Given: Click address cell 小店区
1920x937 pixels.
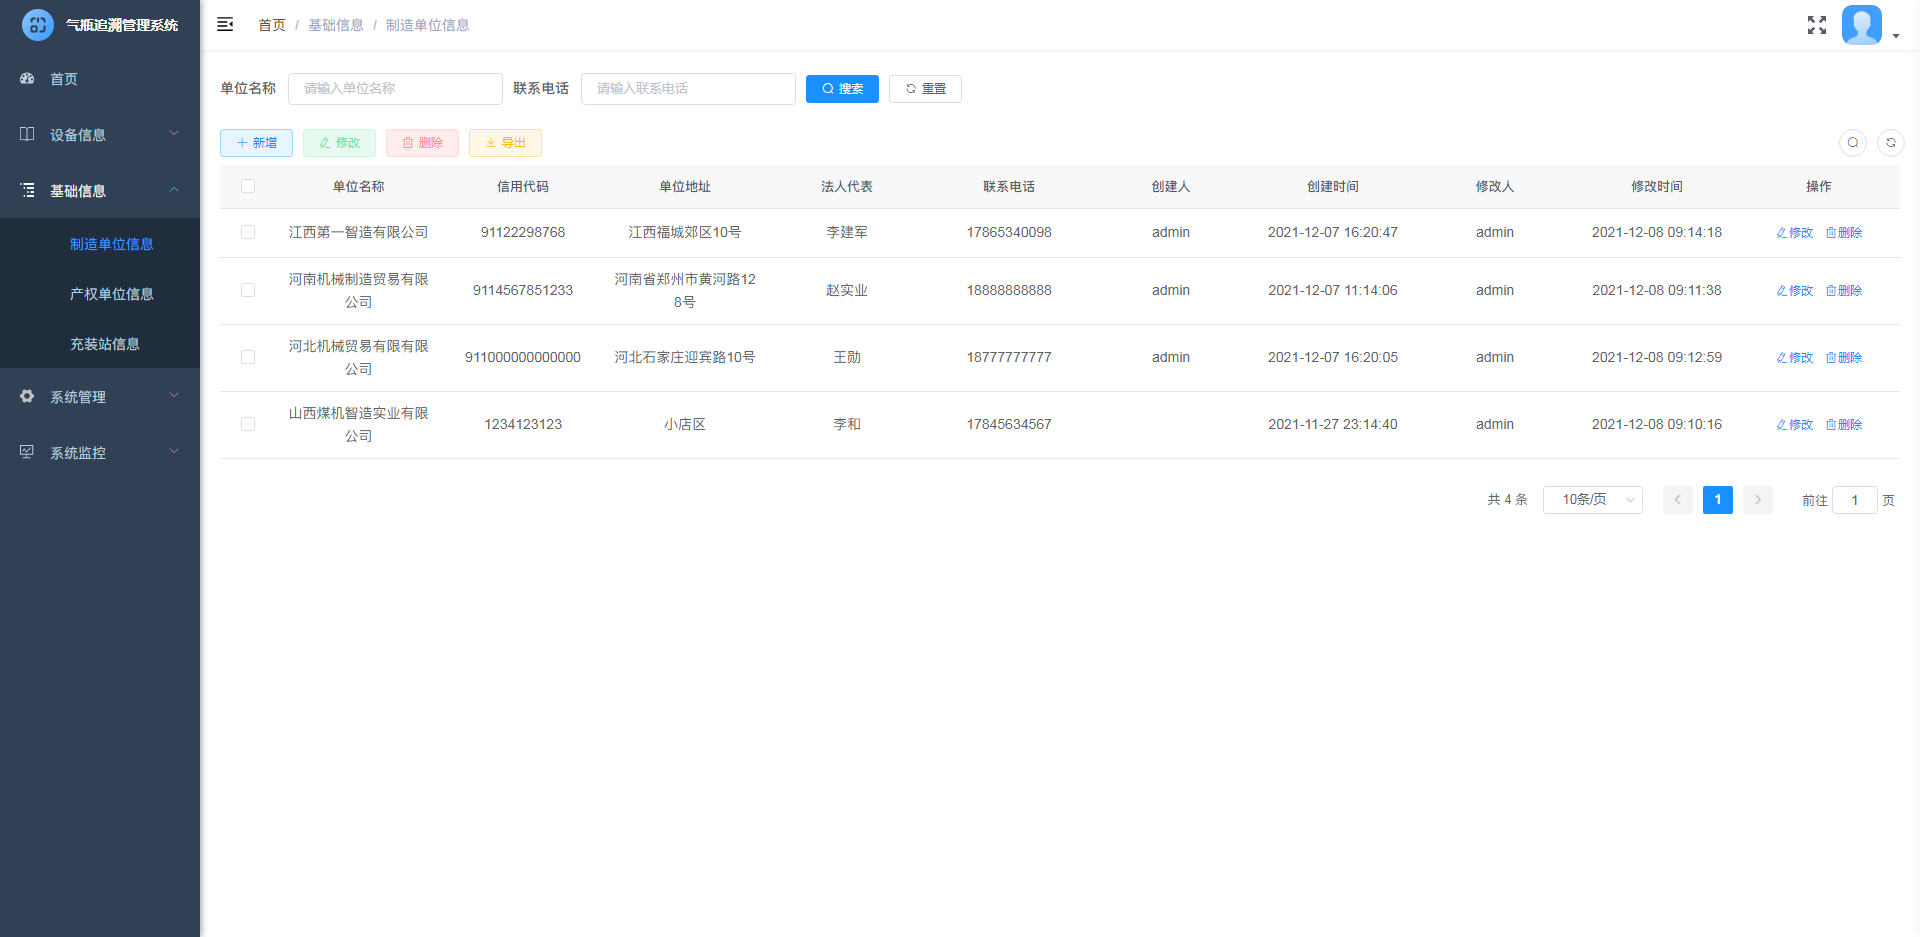Looking at the screenshot, I should point(685,424).
